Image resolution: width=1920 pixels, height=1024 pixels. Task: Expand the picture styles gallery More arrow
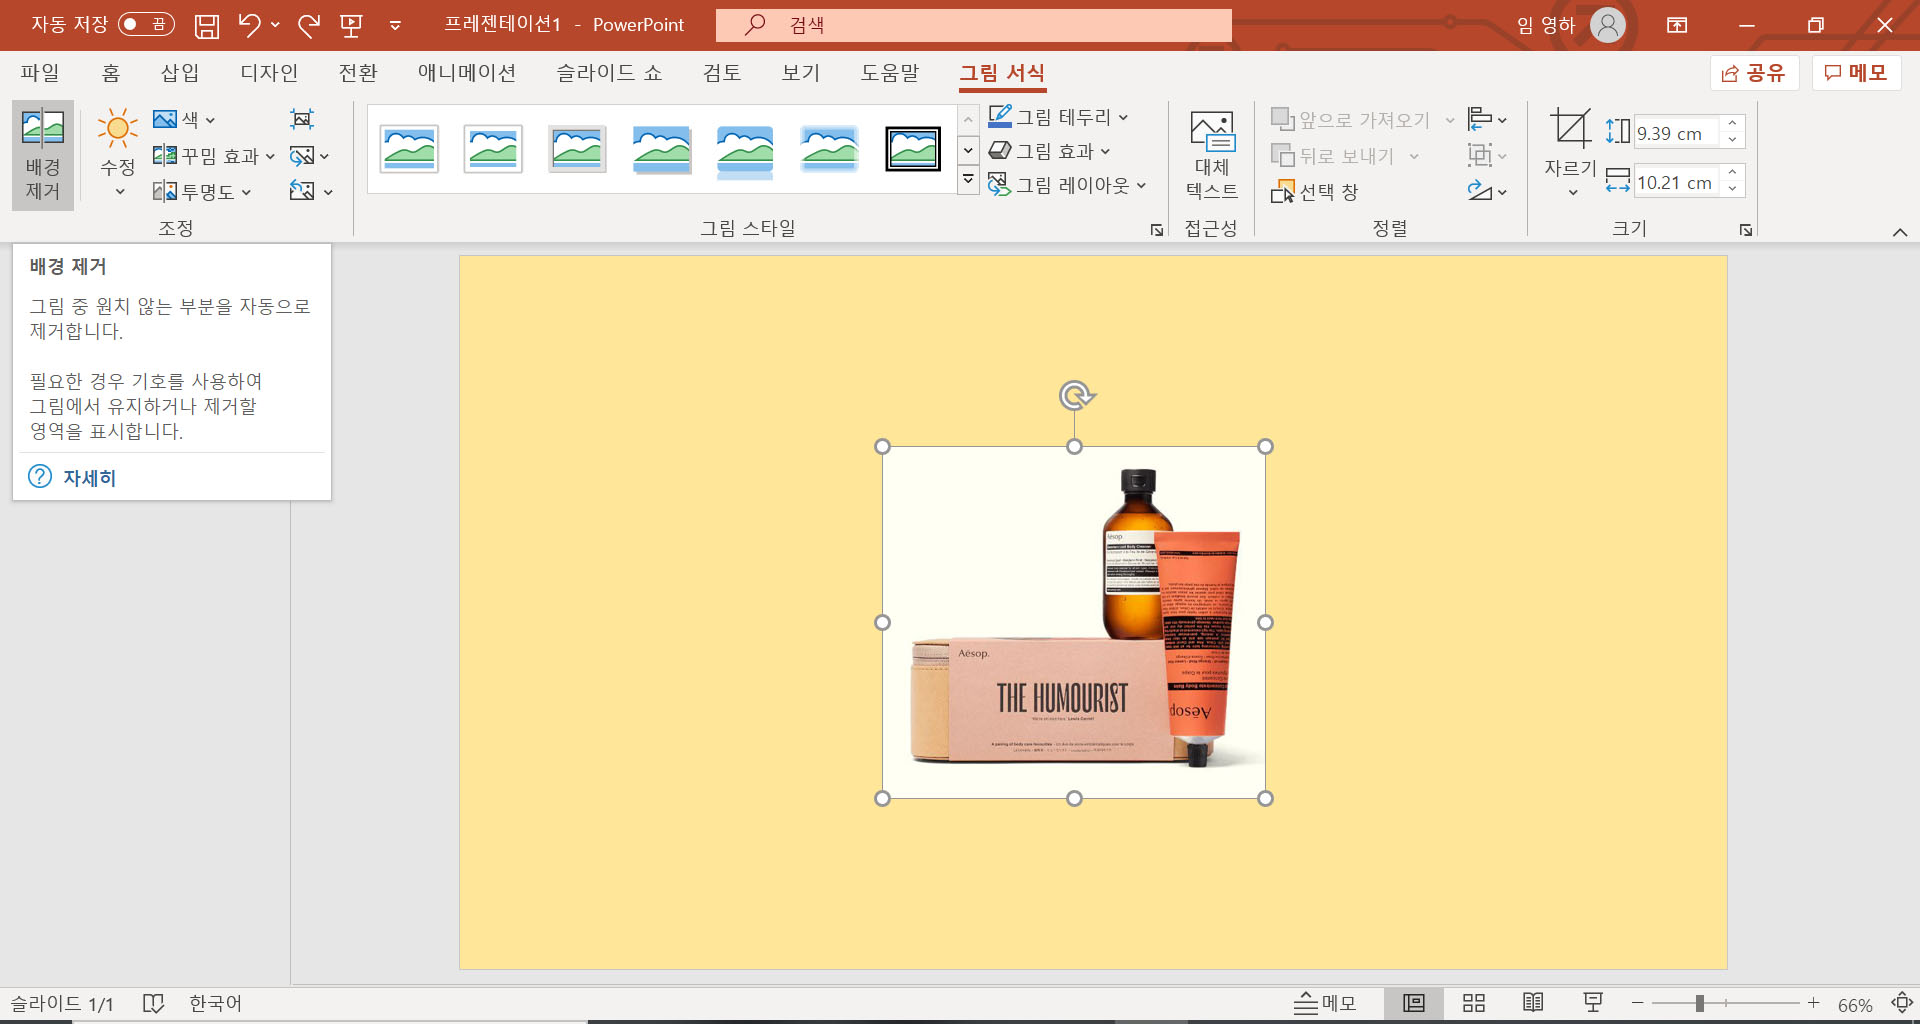point(968,181)
